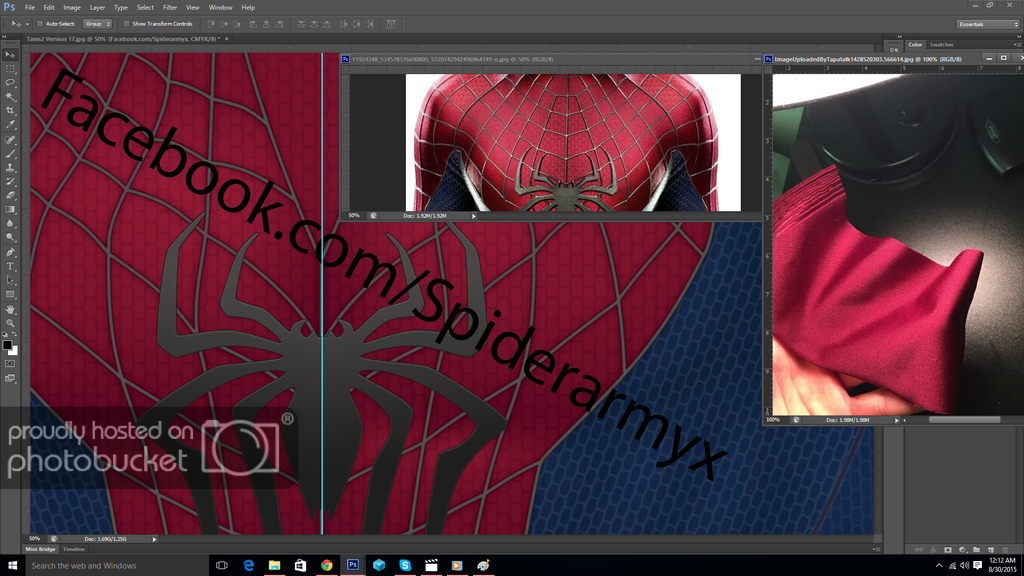Open the Image menu
Screen dimensions: 1024x576
click(x=72, y=7)
